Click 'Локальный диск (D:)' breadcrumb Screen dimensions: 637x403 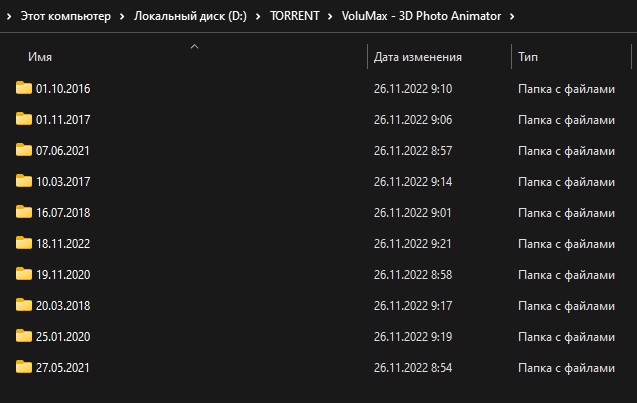[192, 17]
